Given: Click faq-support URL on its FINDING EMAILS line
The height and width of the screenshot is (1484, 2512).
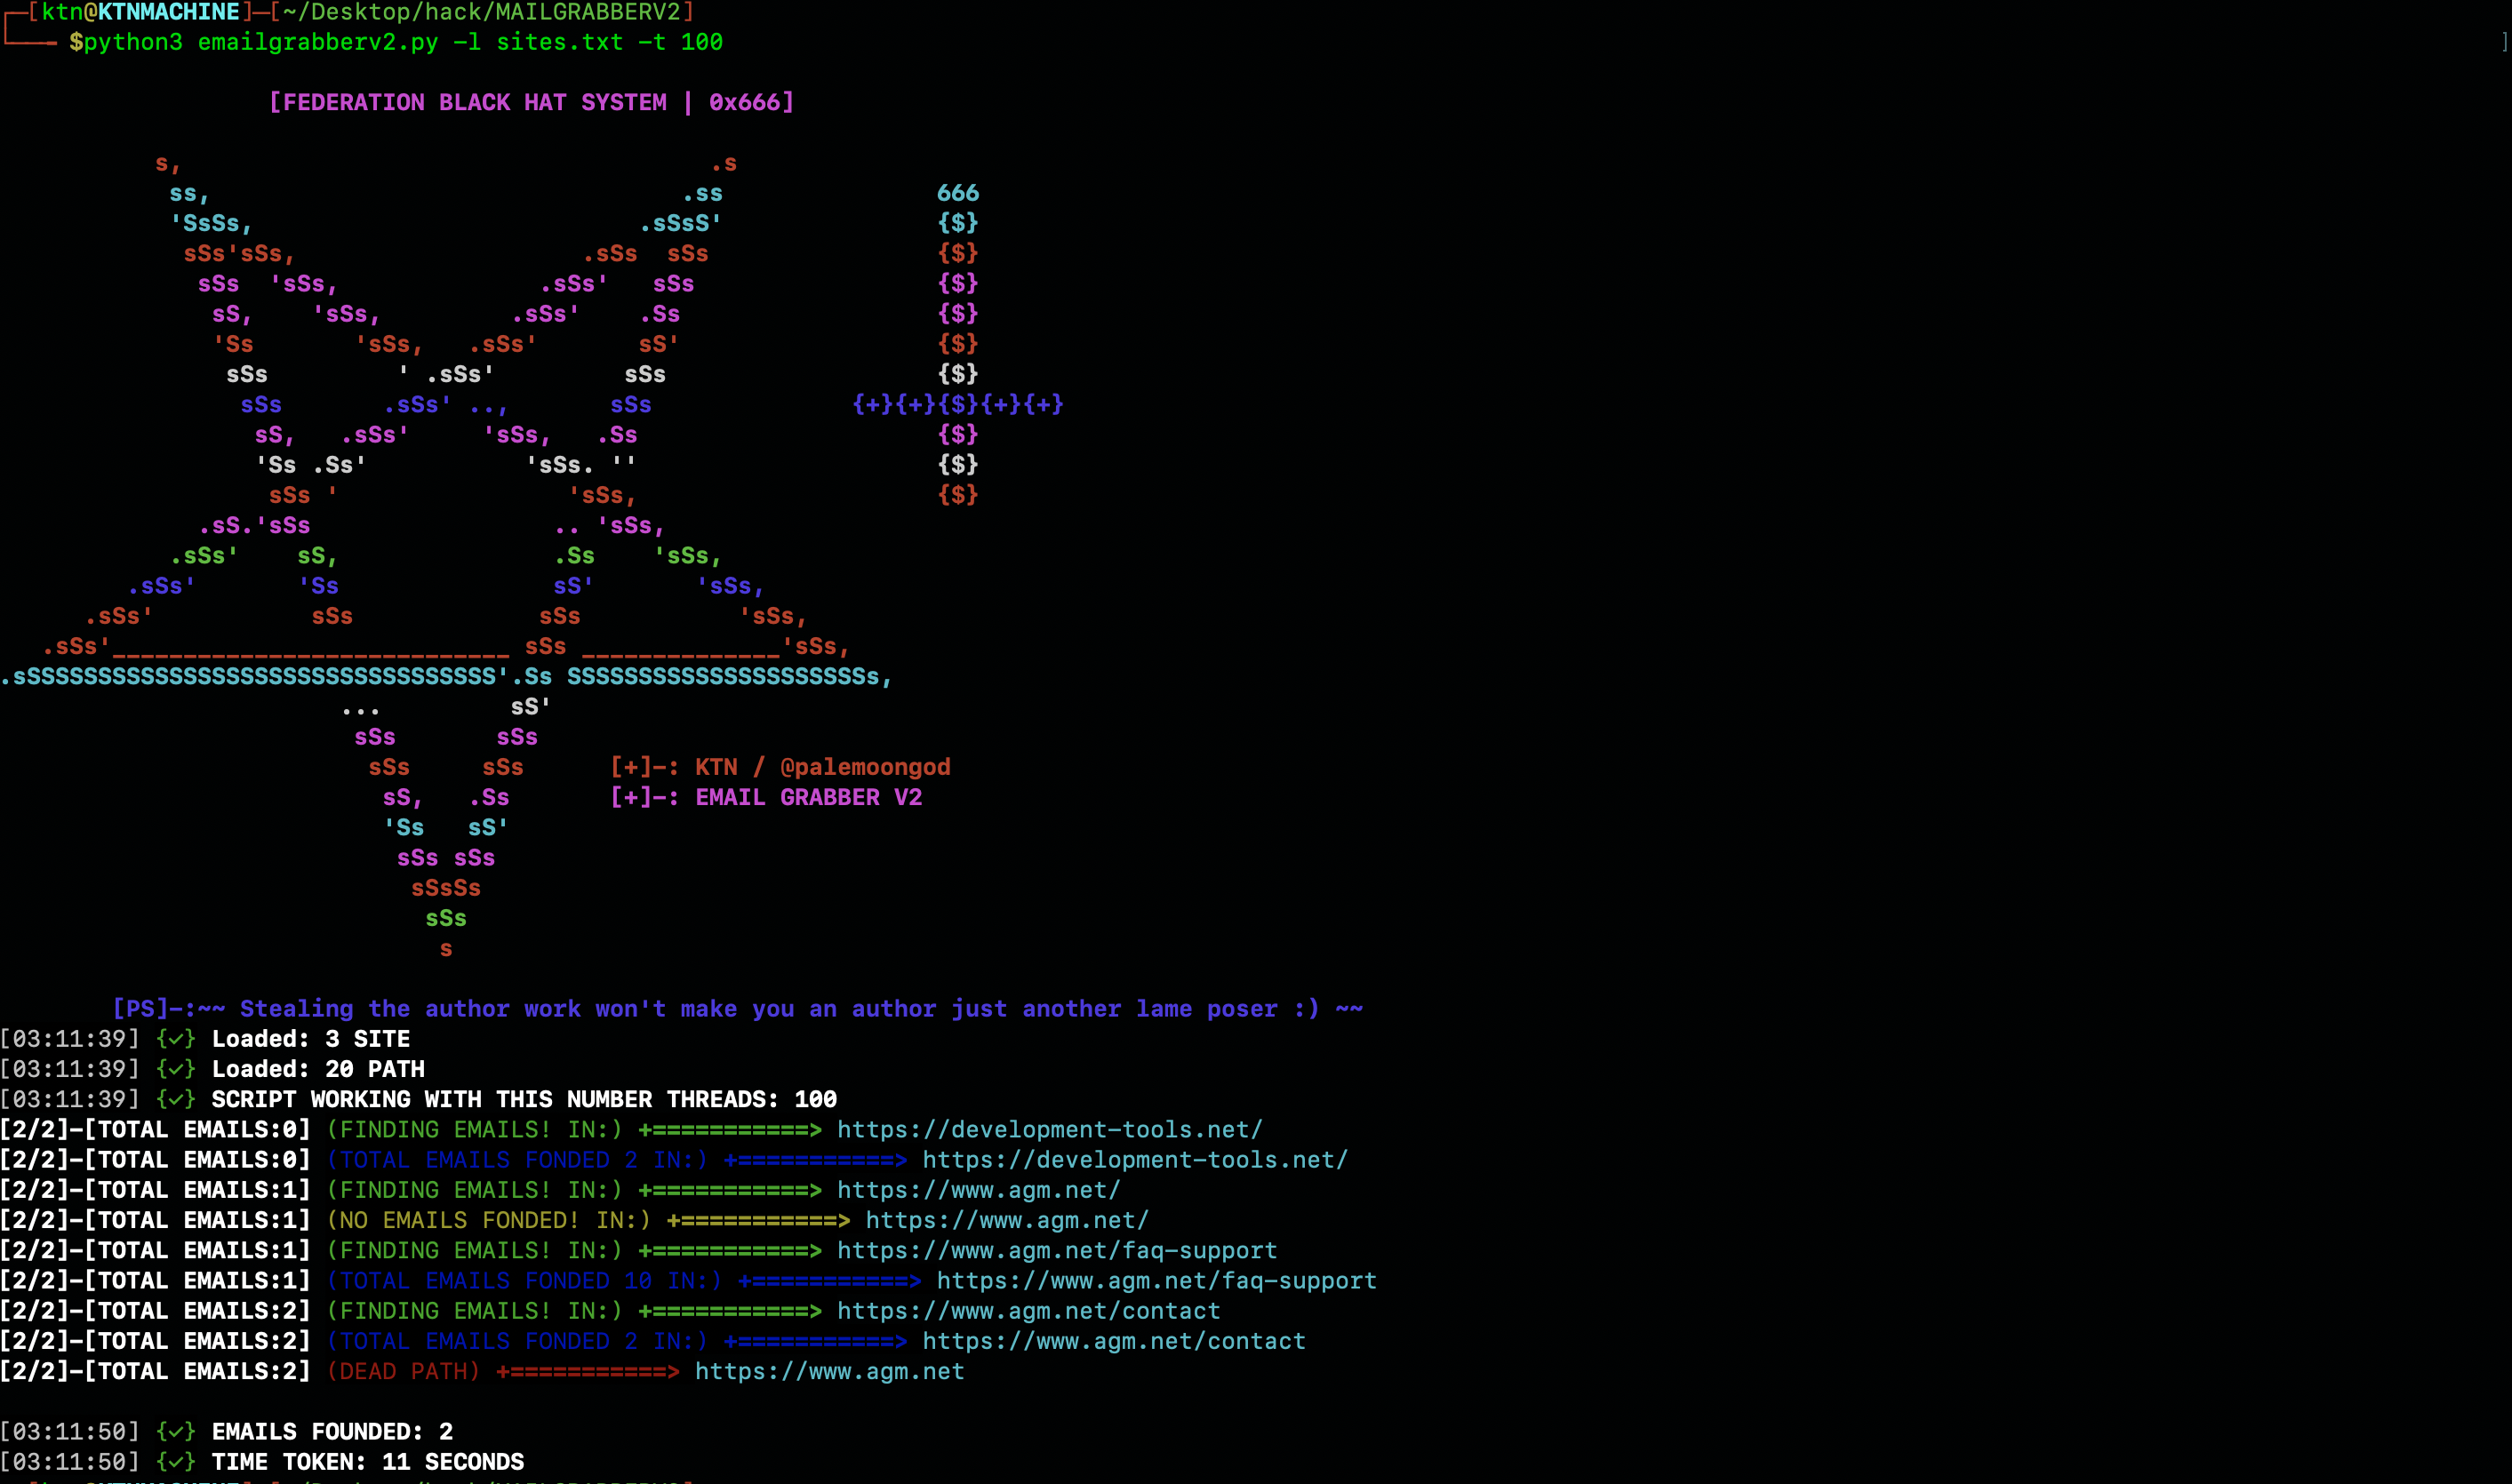Looking at the screenshot, I should click(x=1056, y=1251).
